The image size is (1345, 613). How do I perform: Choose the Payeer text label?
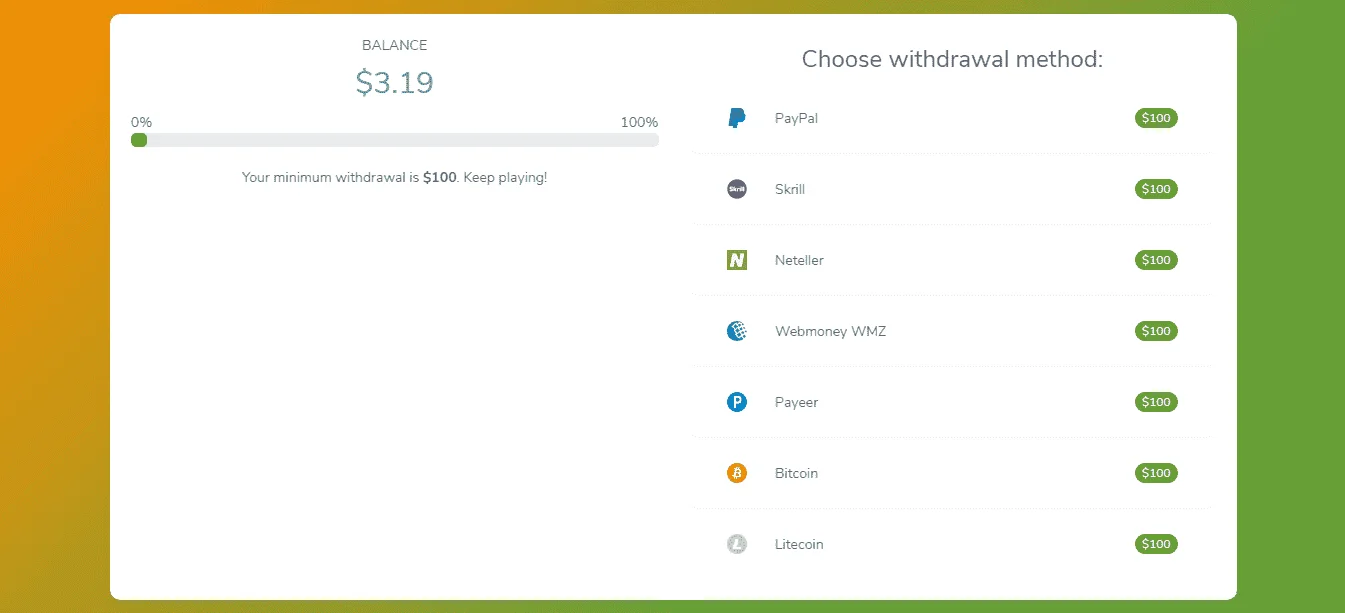(796, 402)
